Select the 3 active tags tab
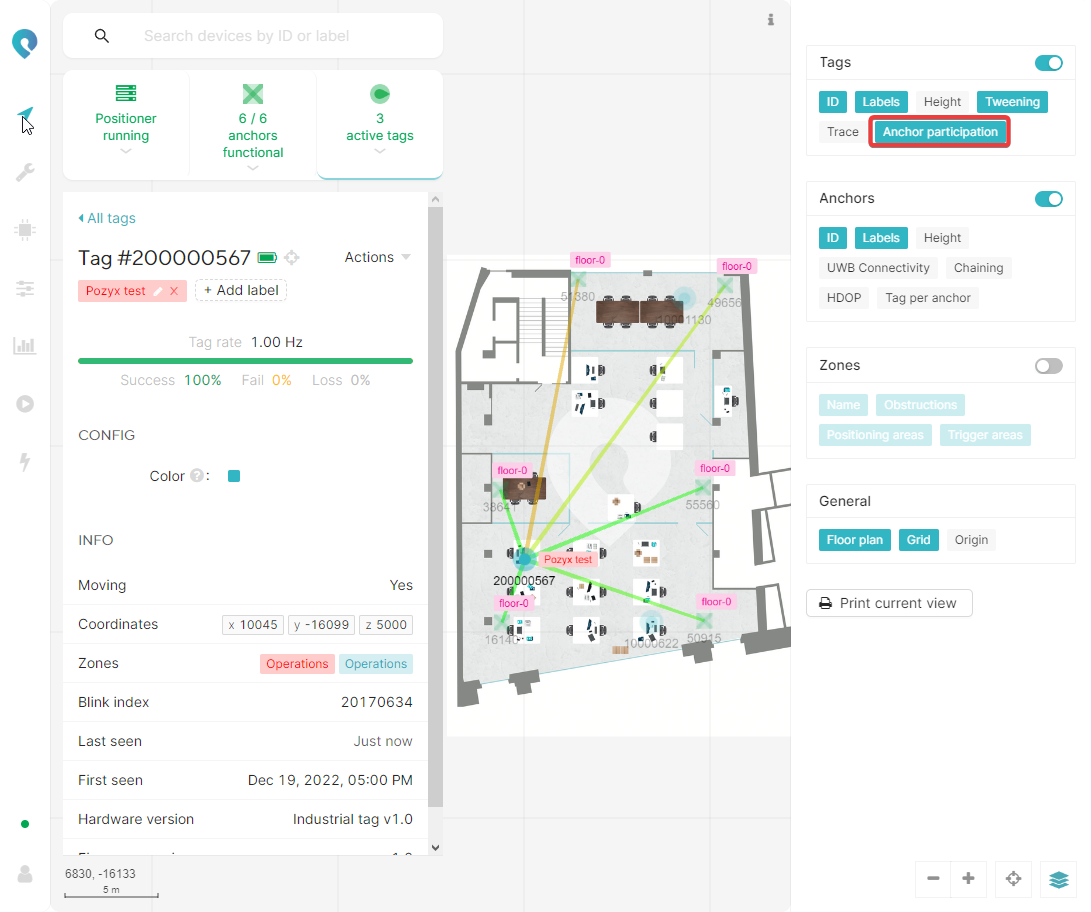Viewport: 1091px width, 912px height. 380,125
